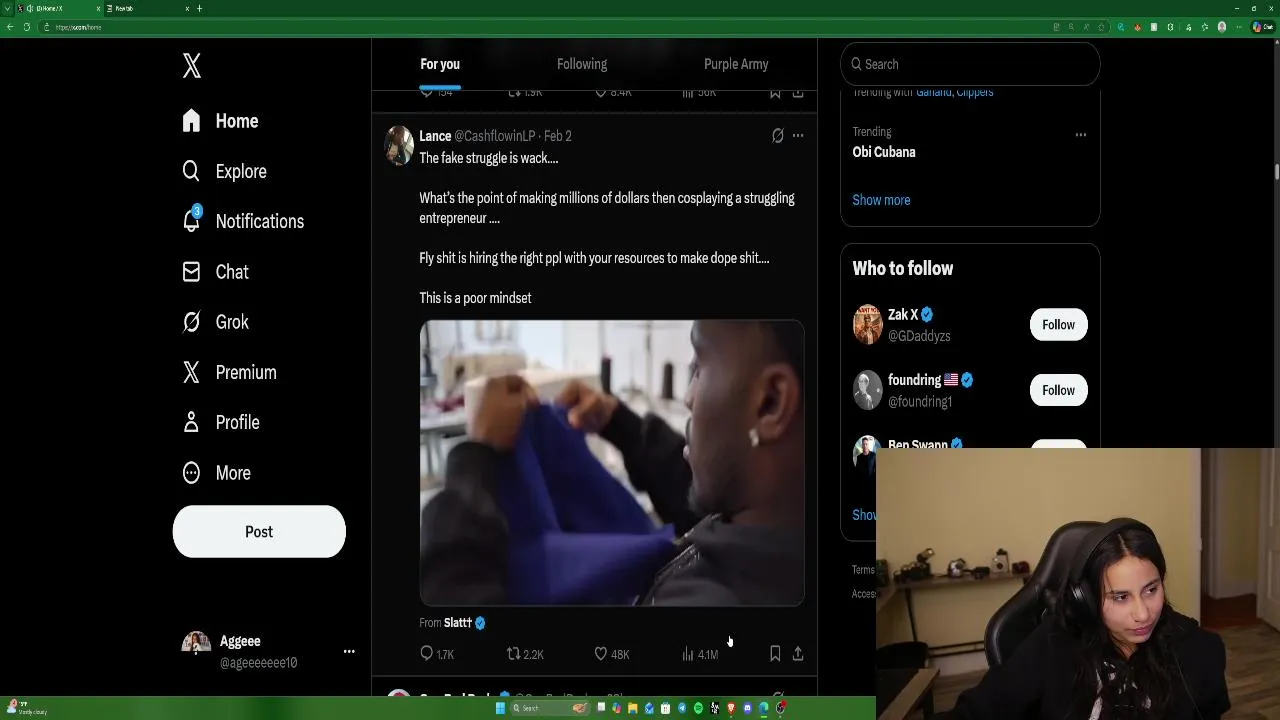Screen dimensions: 1280x720
Task: Click the browser back arrow
Action: (10, 27)
